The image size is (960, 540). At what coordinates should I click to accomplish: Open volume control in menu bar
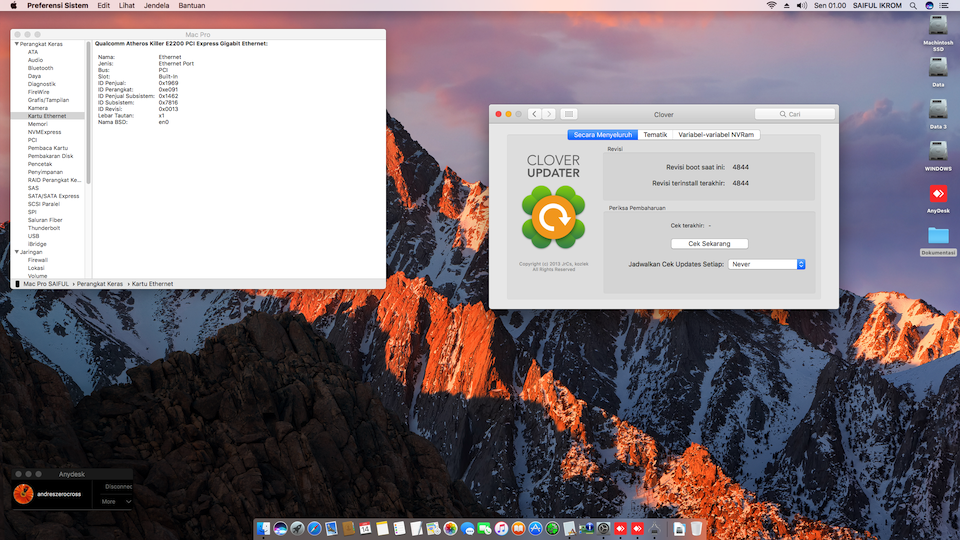point(802,6)
